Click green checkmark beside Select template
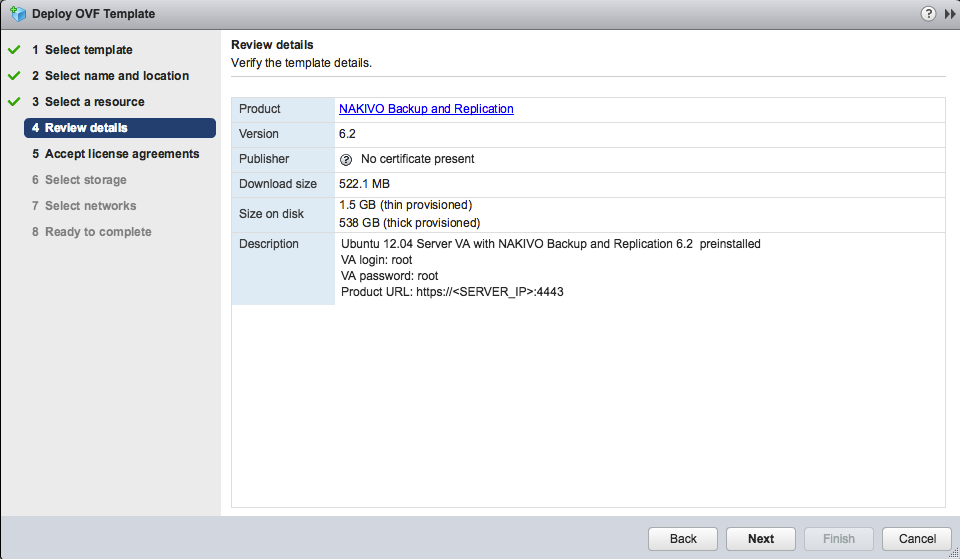The image size is (960, 559). pyautogui.click(x=14, y=50)
